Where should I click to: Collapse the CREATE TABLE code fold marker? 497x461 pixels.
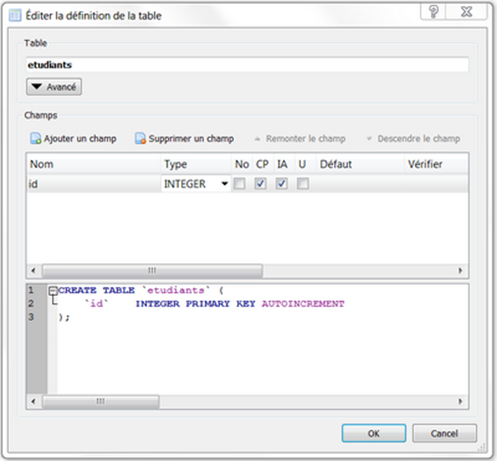tap(53, 291)
